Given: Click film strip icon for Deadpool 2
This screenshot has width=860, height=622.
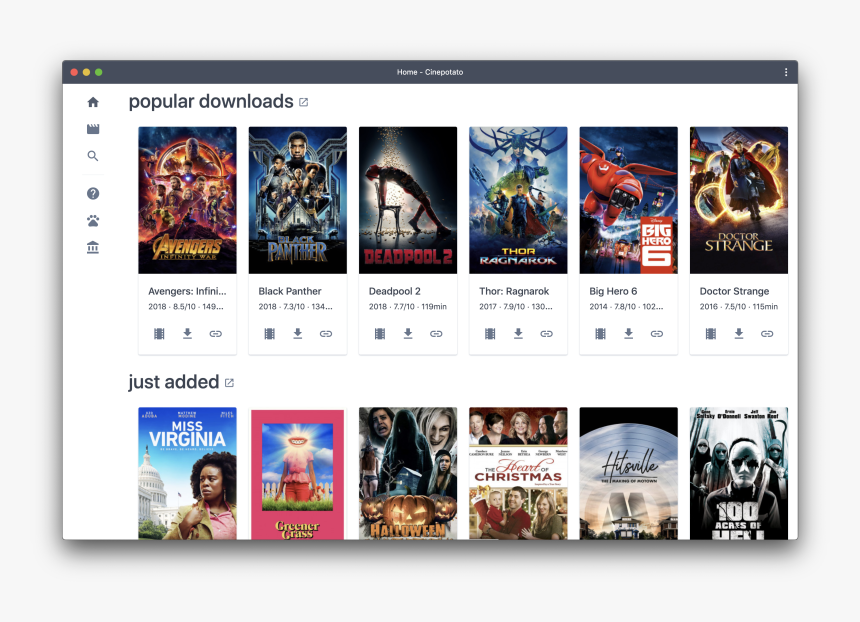Looking at the screenshot, I should tap(380, 333).
